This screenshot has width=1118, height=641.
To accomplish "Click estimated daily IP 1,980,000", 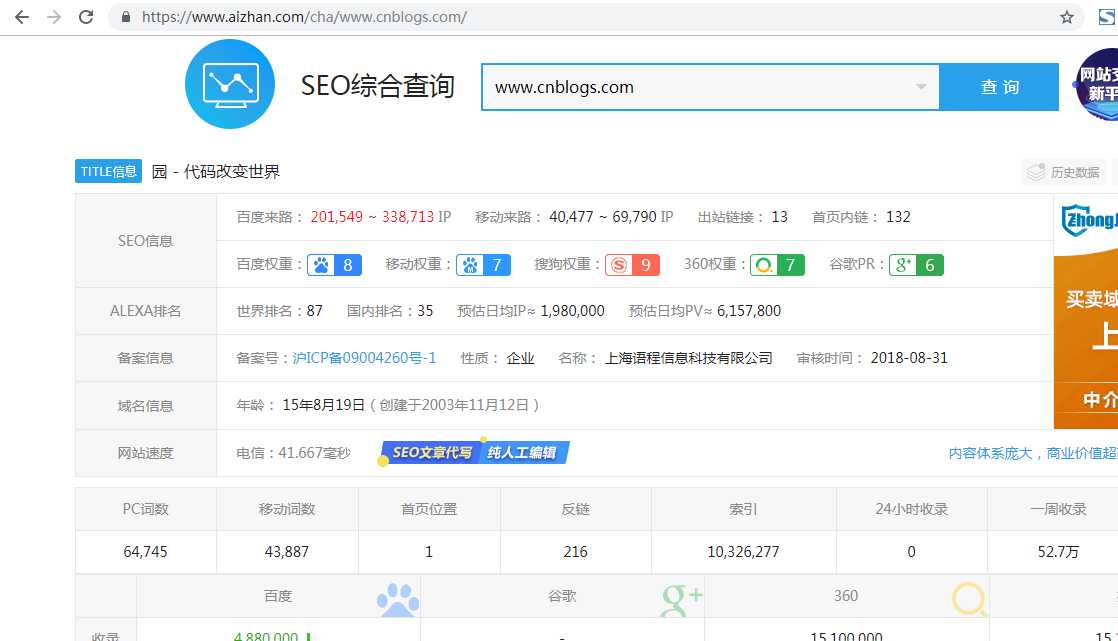I will pos(573,311).
